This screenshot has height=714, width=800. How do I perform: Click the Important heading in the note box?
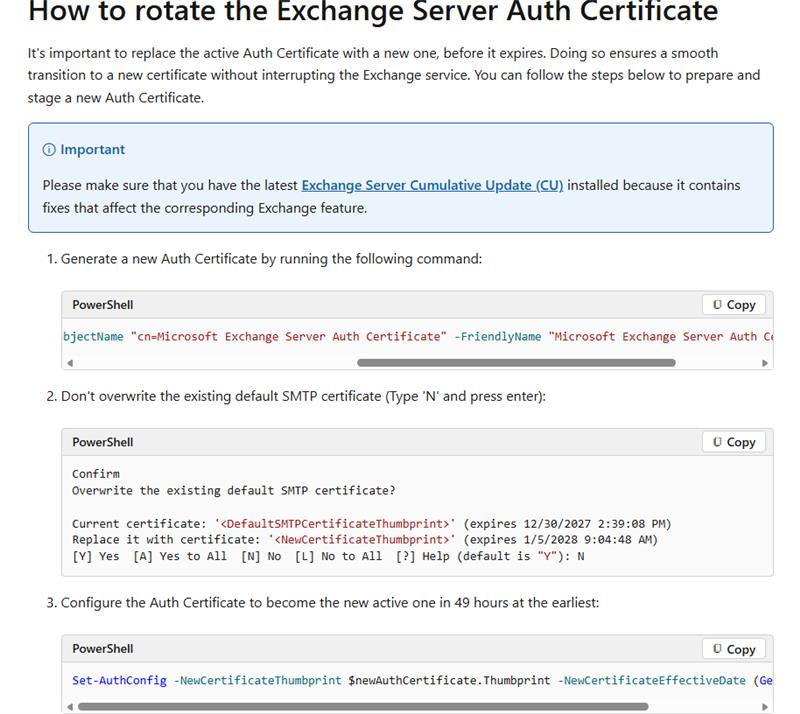[92, 150]
